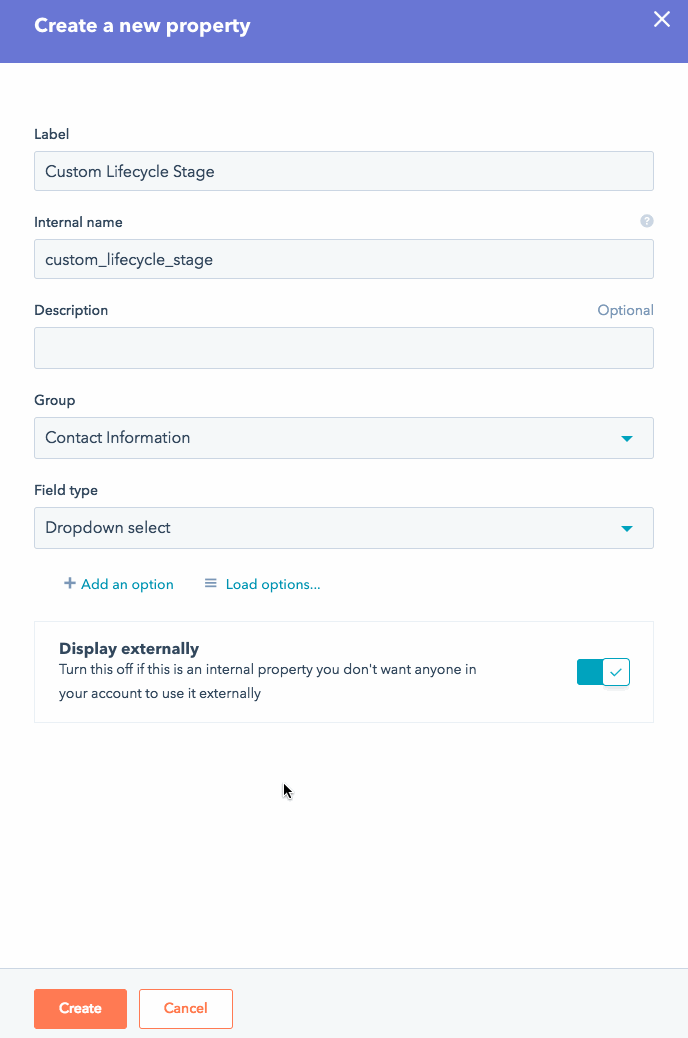Click the list icon beside Load options

tap(210, 583)
